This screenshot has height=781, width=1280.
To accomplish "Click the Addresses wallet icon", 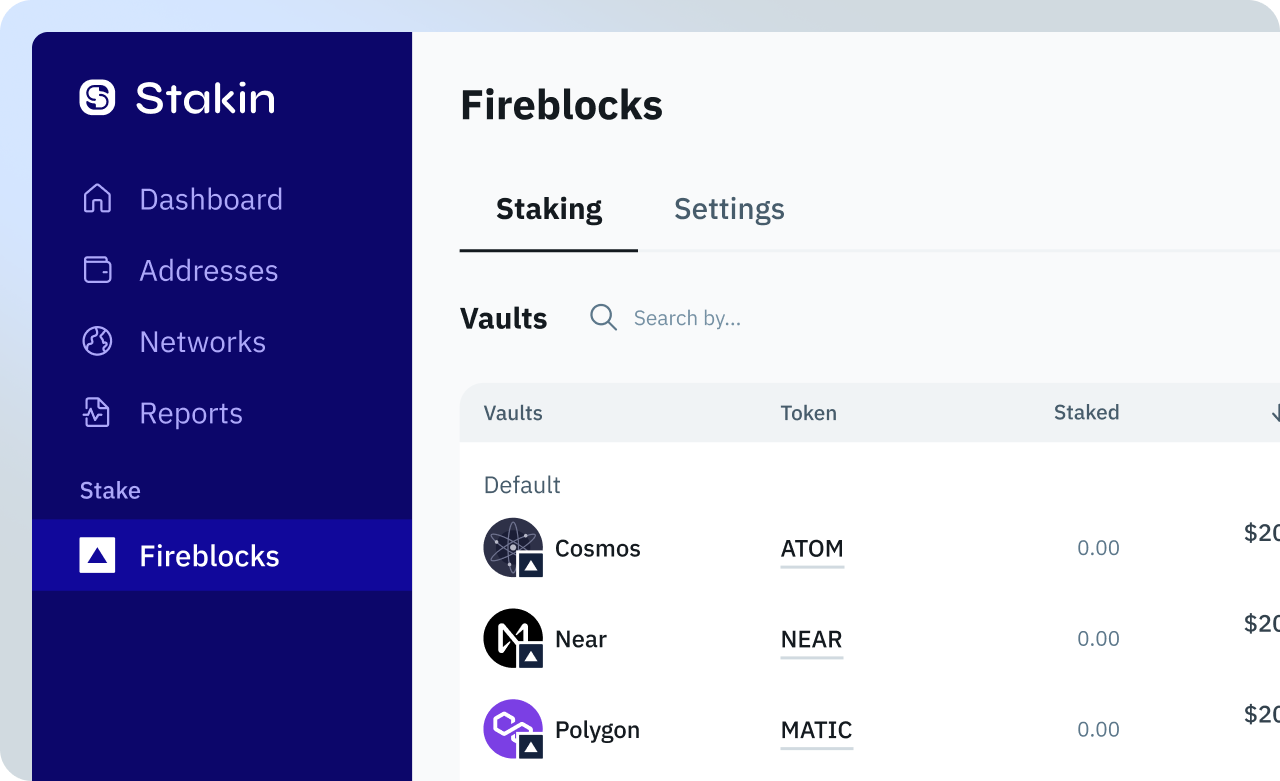I will tap(97, 270).
